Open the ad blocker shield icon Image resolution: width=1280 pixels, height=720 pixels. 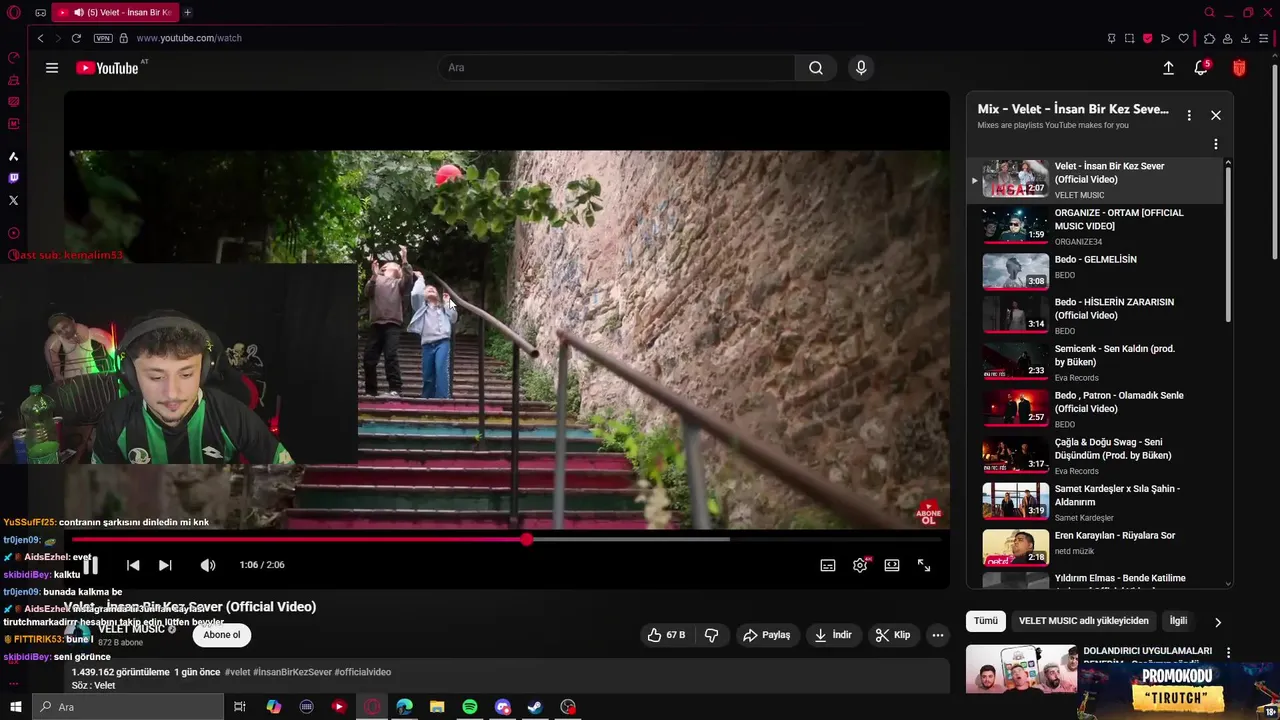pos(1147,38)
